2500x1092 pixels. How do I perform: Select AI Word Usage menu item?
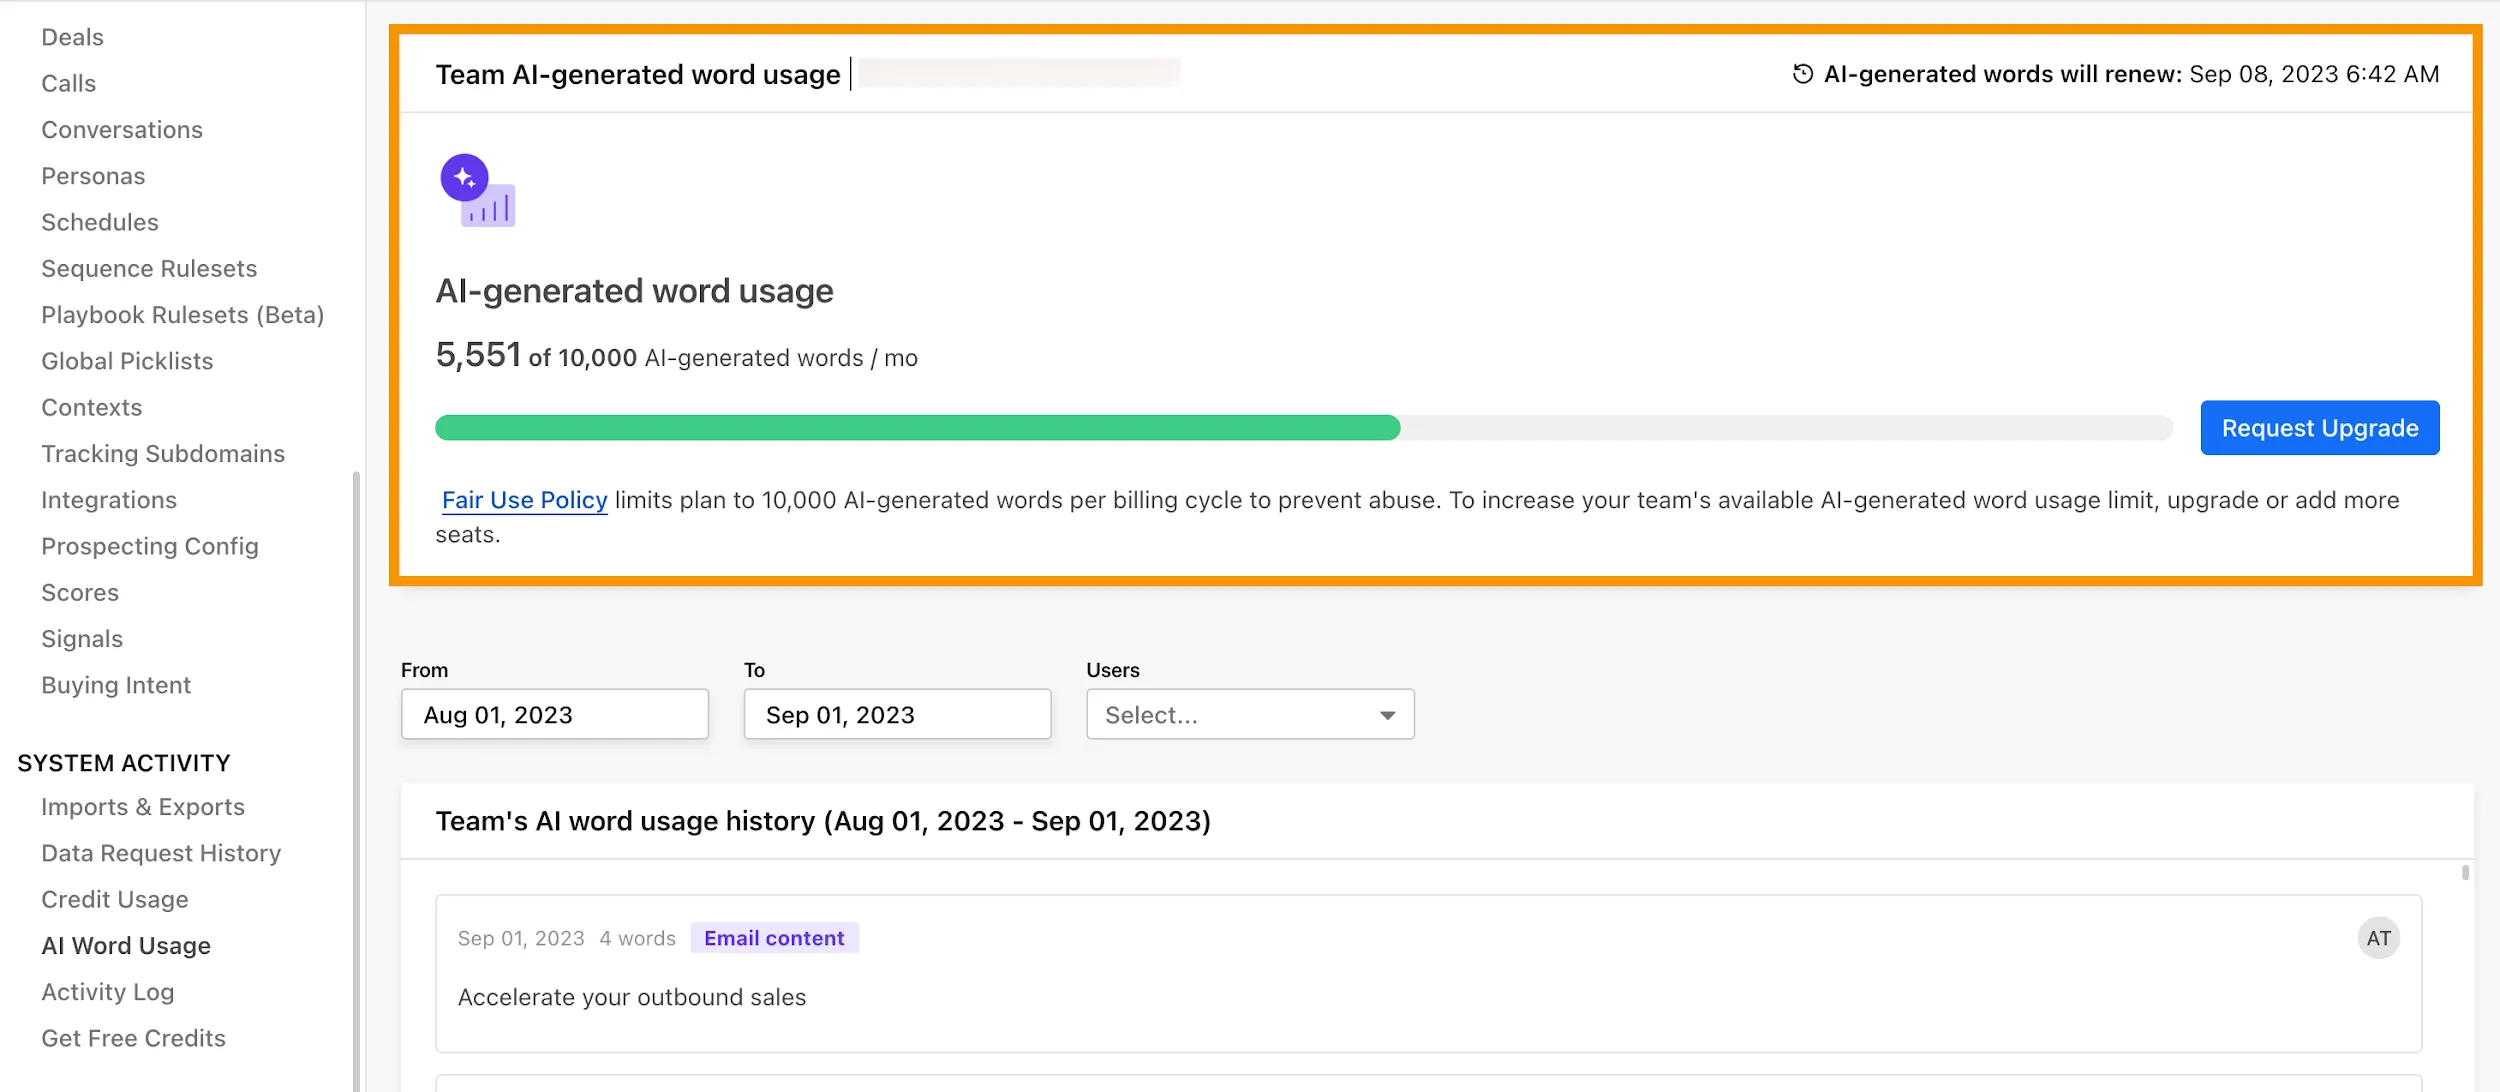[x=126, y=945]
